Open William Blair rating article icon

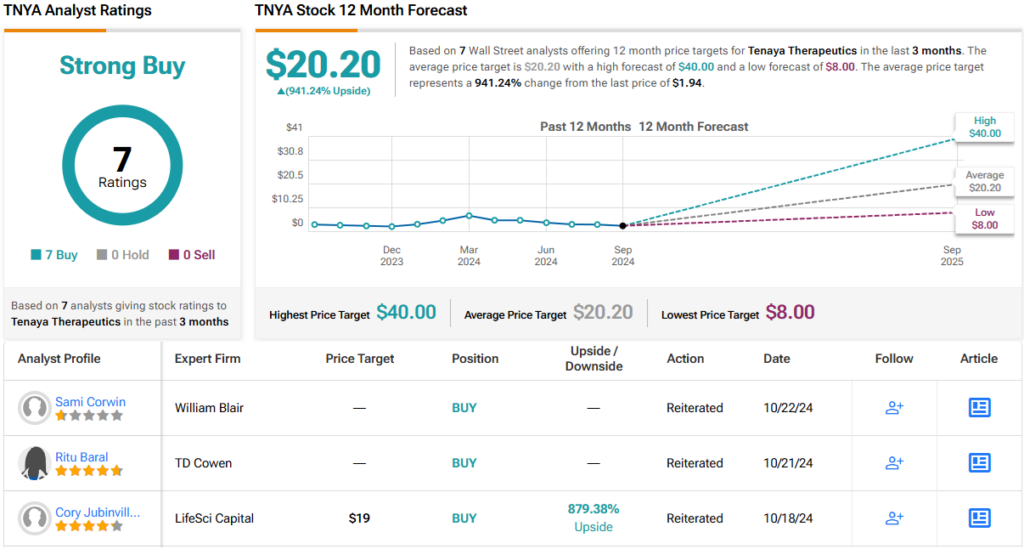point(979,408)
